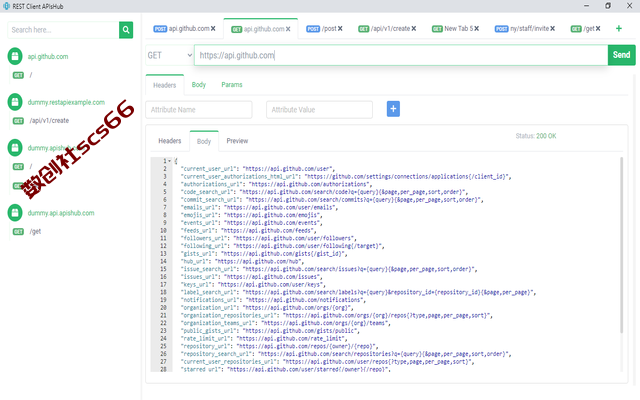The height and width of the screenshot is (400, 640).
Task: Click the GET badge next to /api/v1/create
Action: tap(18, 121)
